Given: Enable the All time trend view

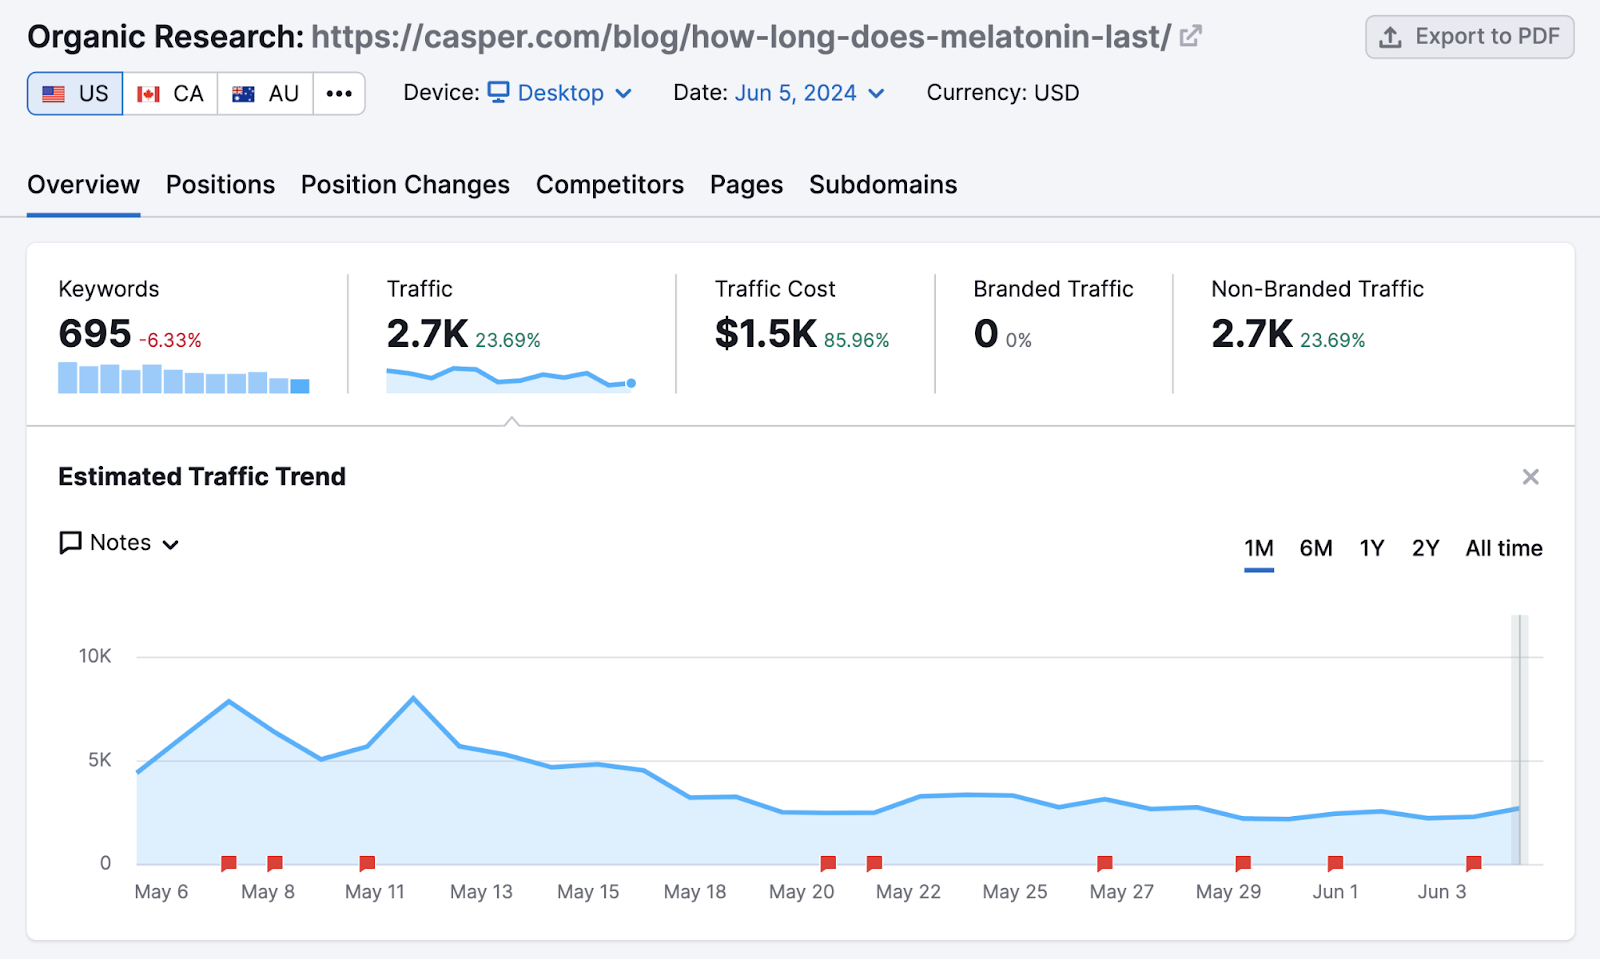Looking at the screenshot, I should 1503,548.
